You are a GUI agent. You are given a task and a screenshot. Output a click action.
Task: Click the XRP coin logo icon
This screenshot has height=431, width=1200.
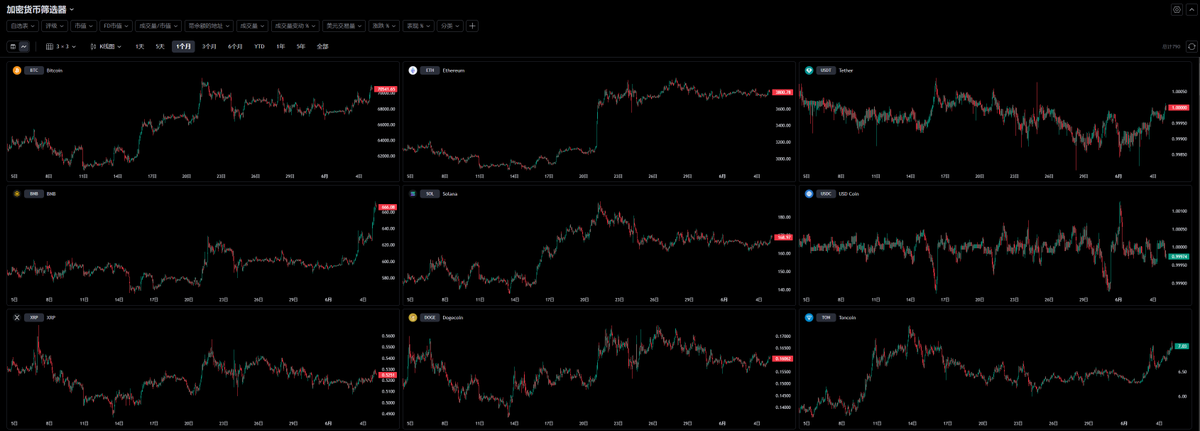tap(16, 317)
